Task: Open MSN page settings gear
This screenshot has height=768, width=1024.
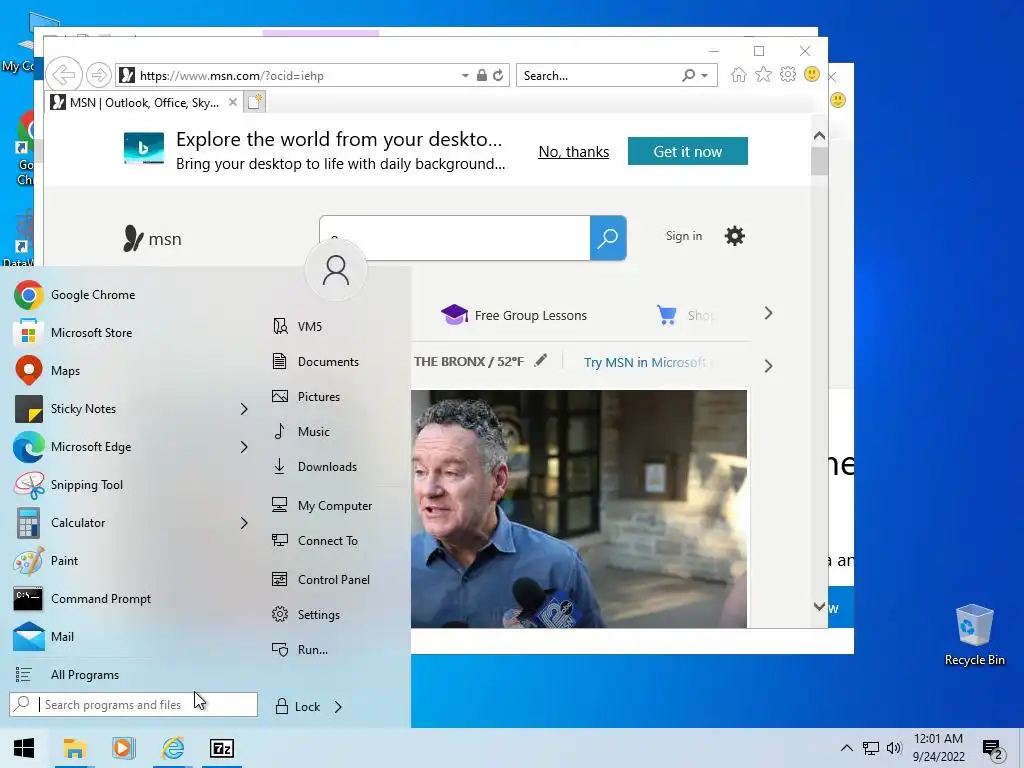Action: coord(735,236)
